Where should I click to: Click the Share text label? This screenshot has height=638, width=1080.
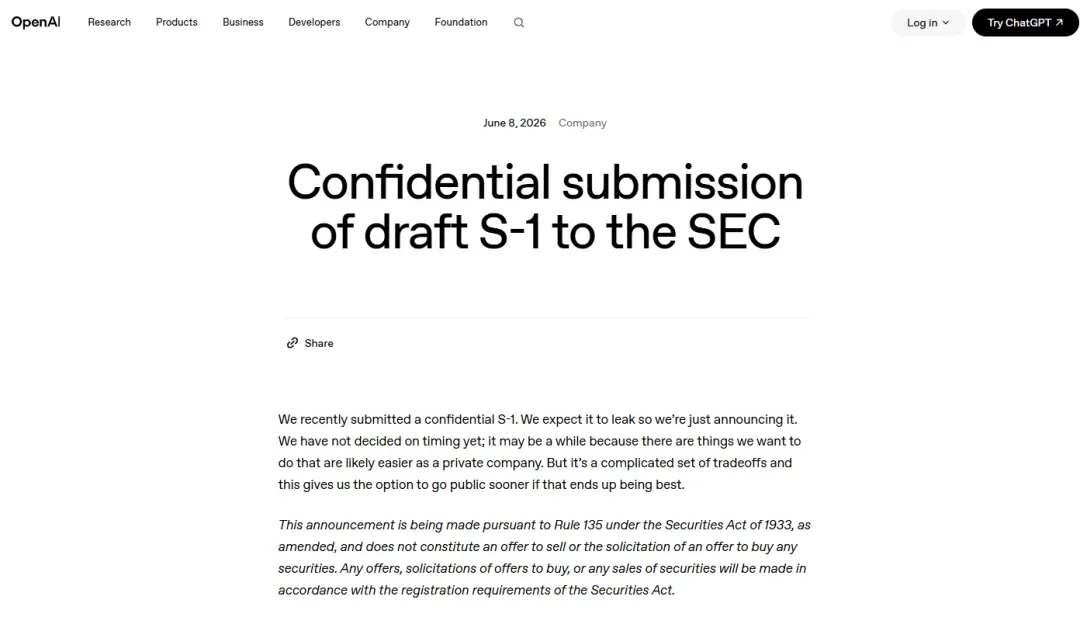(319, 343)
